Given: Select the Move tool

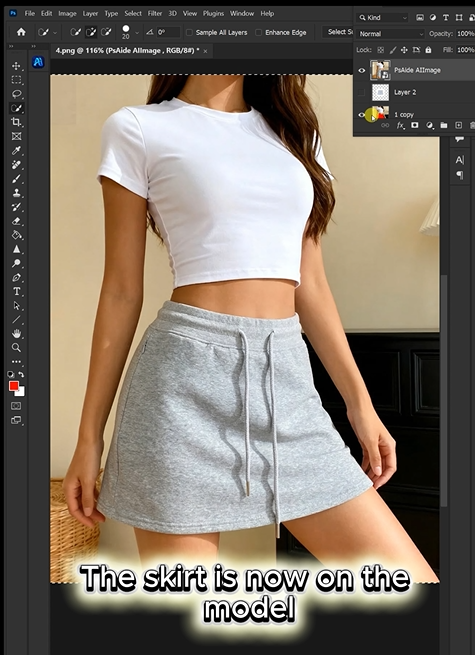Looking at the screenshot, I should pyautogui.click(x=16, y=66).
